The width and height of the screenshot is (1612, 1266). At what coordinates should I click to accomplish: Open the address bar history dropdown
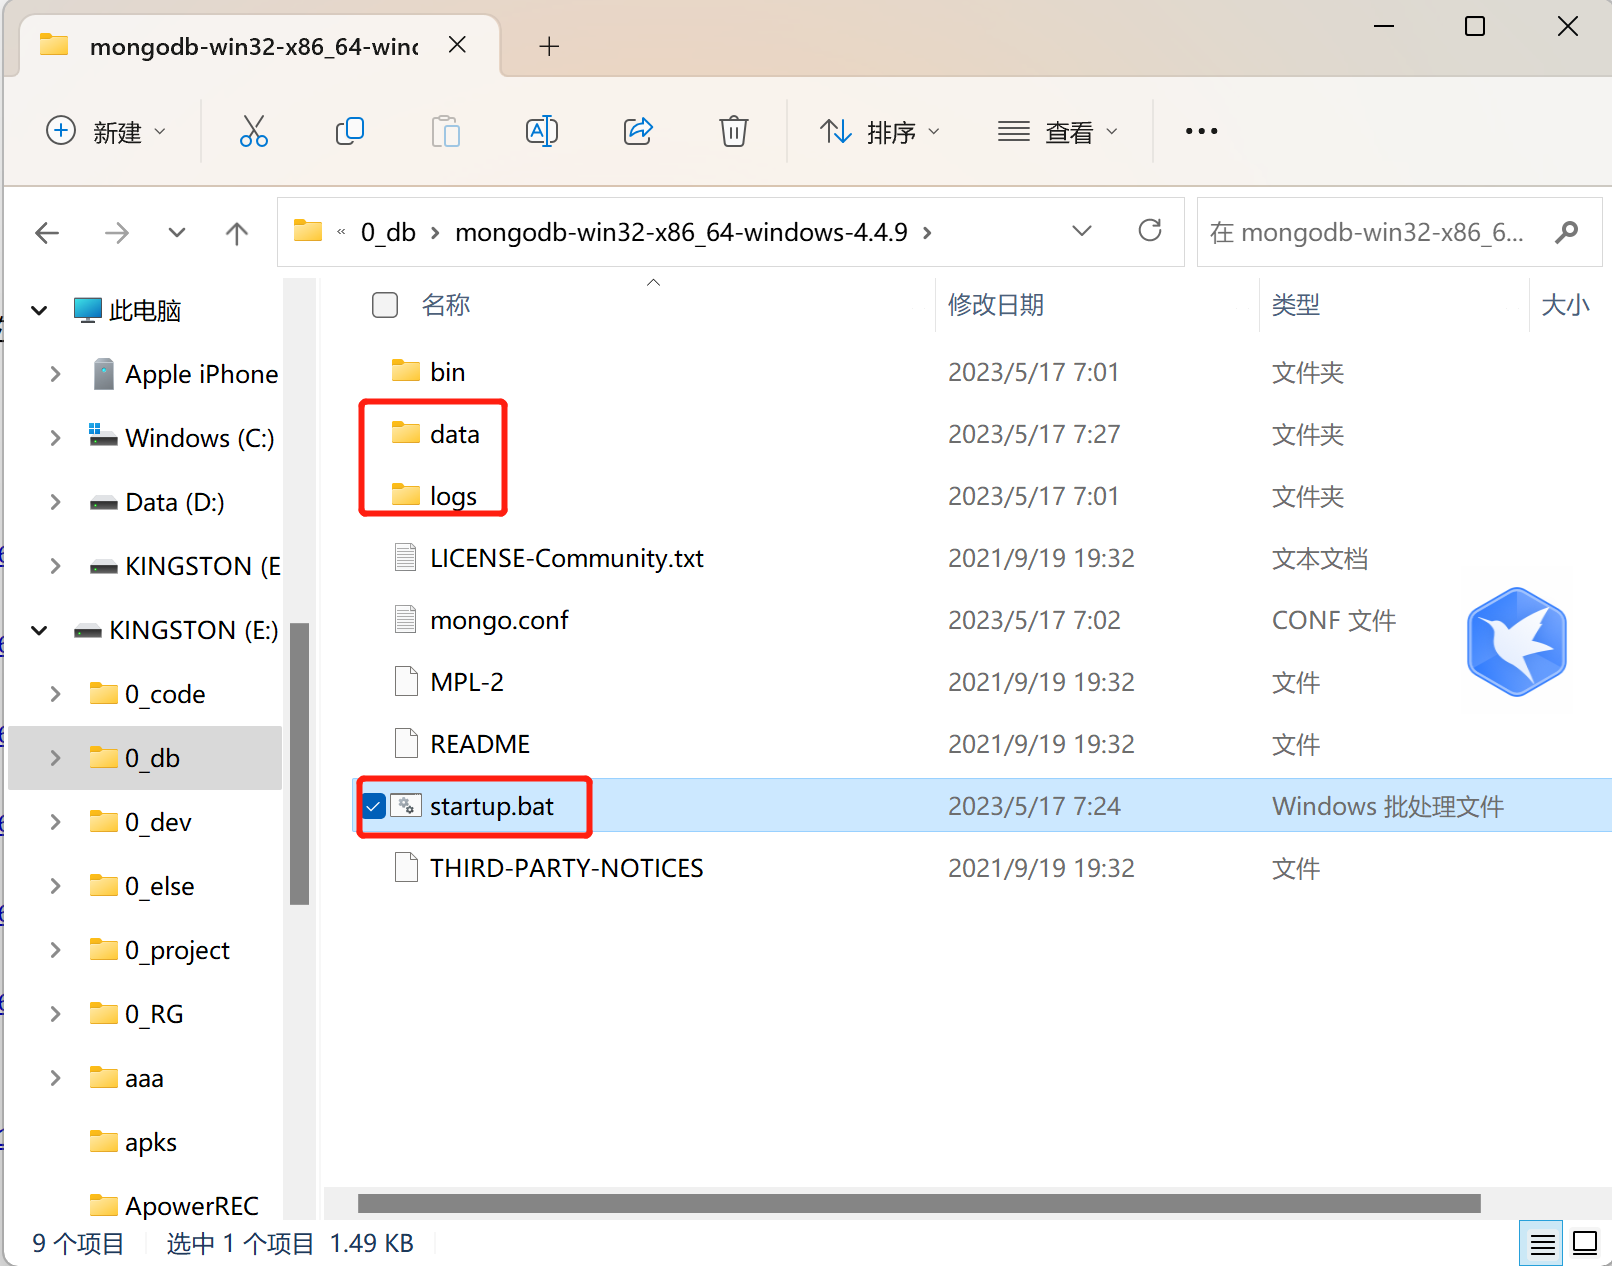1081,232
